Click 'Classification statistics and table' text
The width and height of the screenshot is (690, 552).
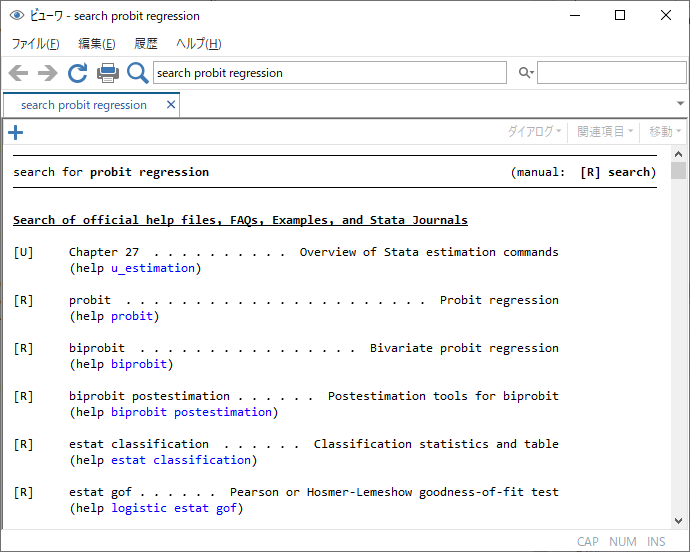436,444
